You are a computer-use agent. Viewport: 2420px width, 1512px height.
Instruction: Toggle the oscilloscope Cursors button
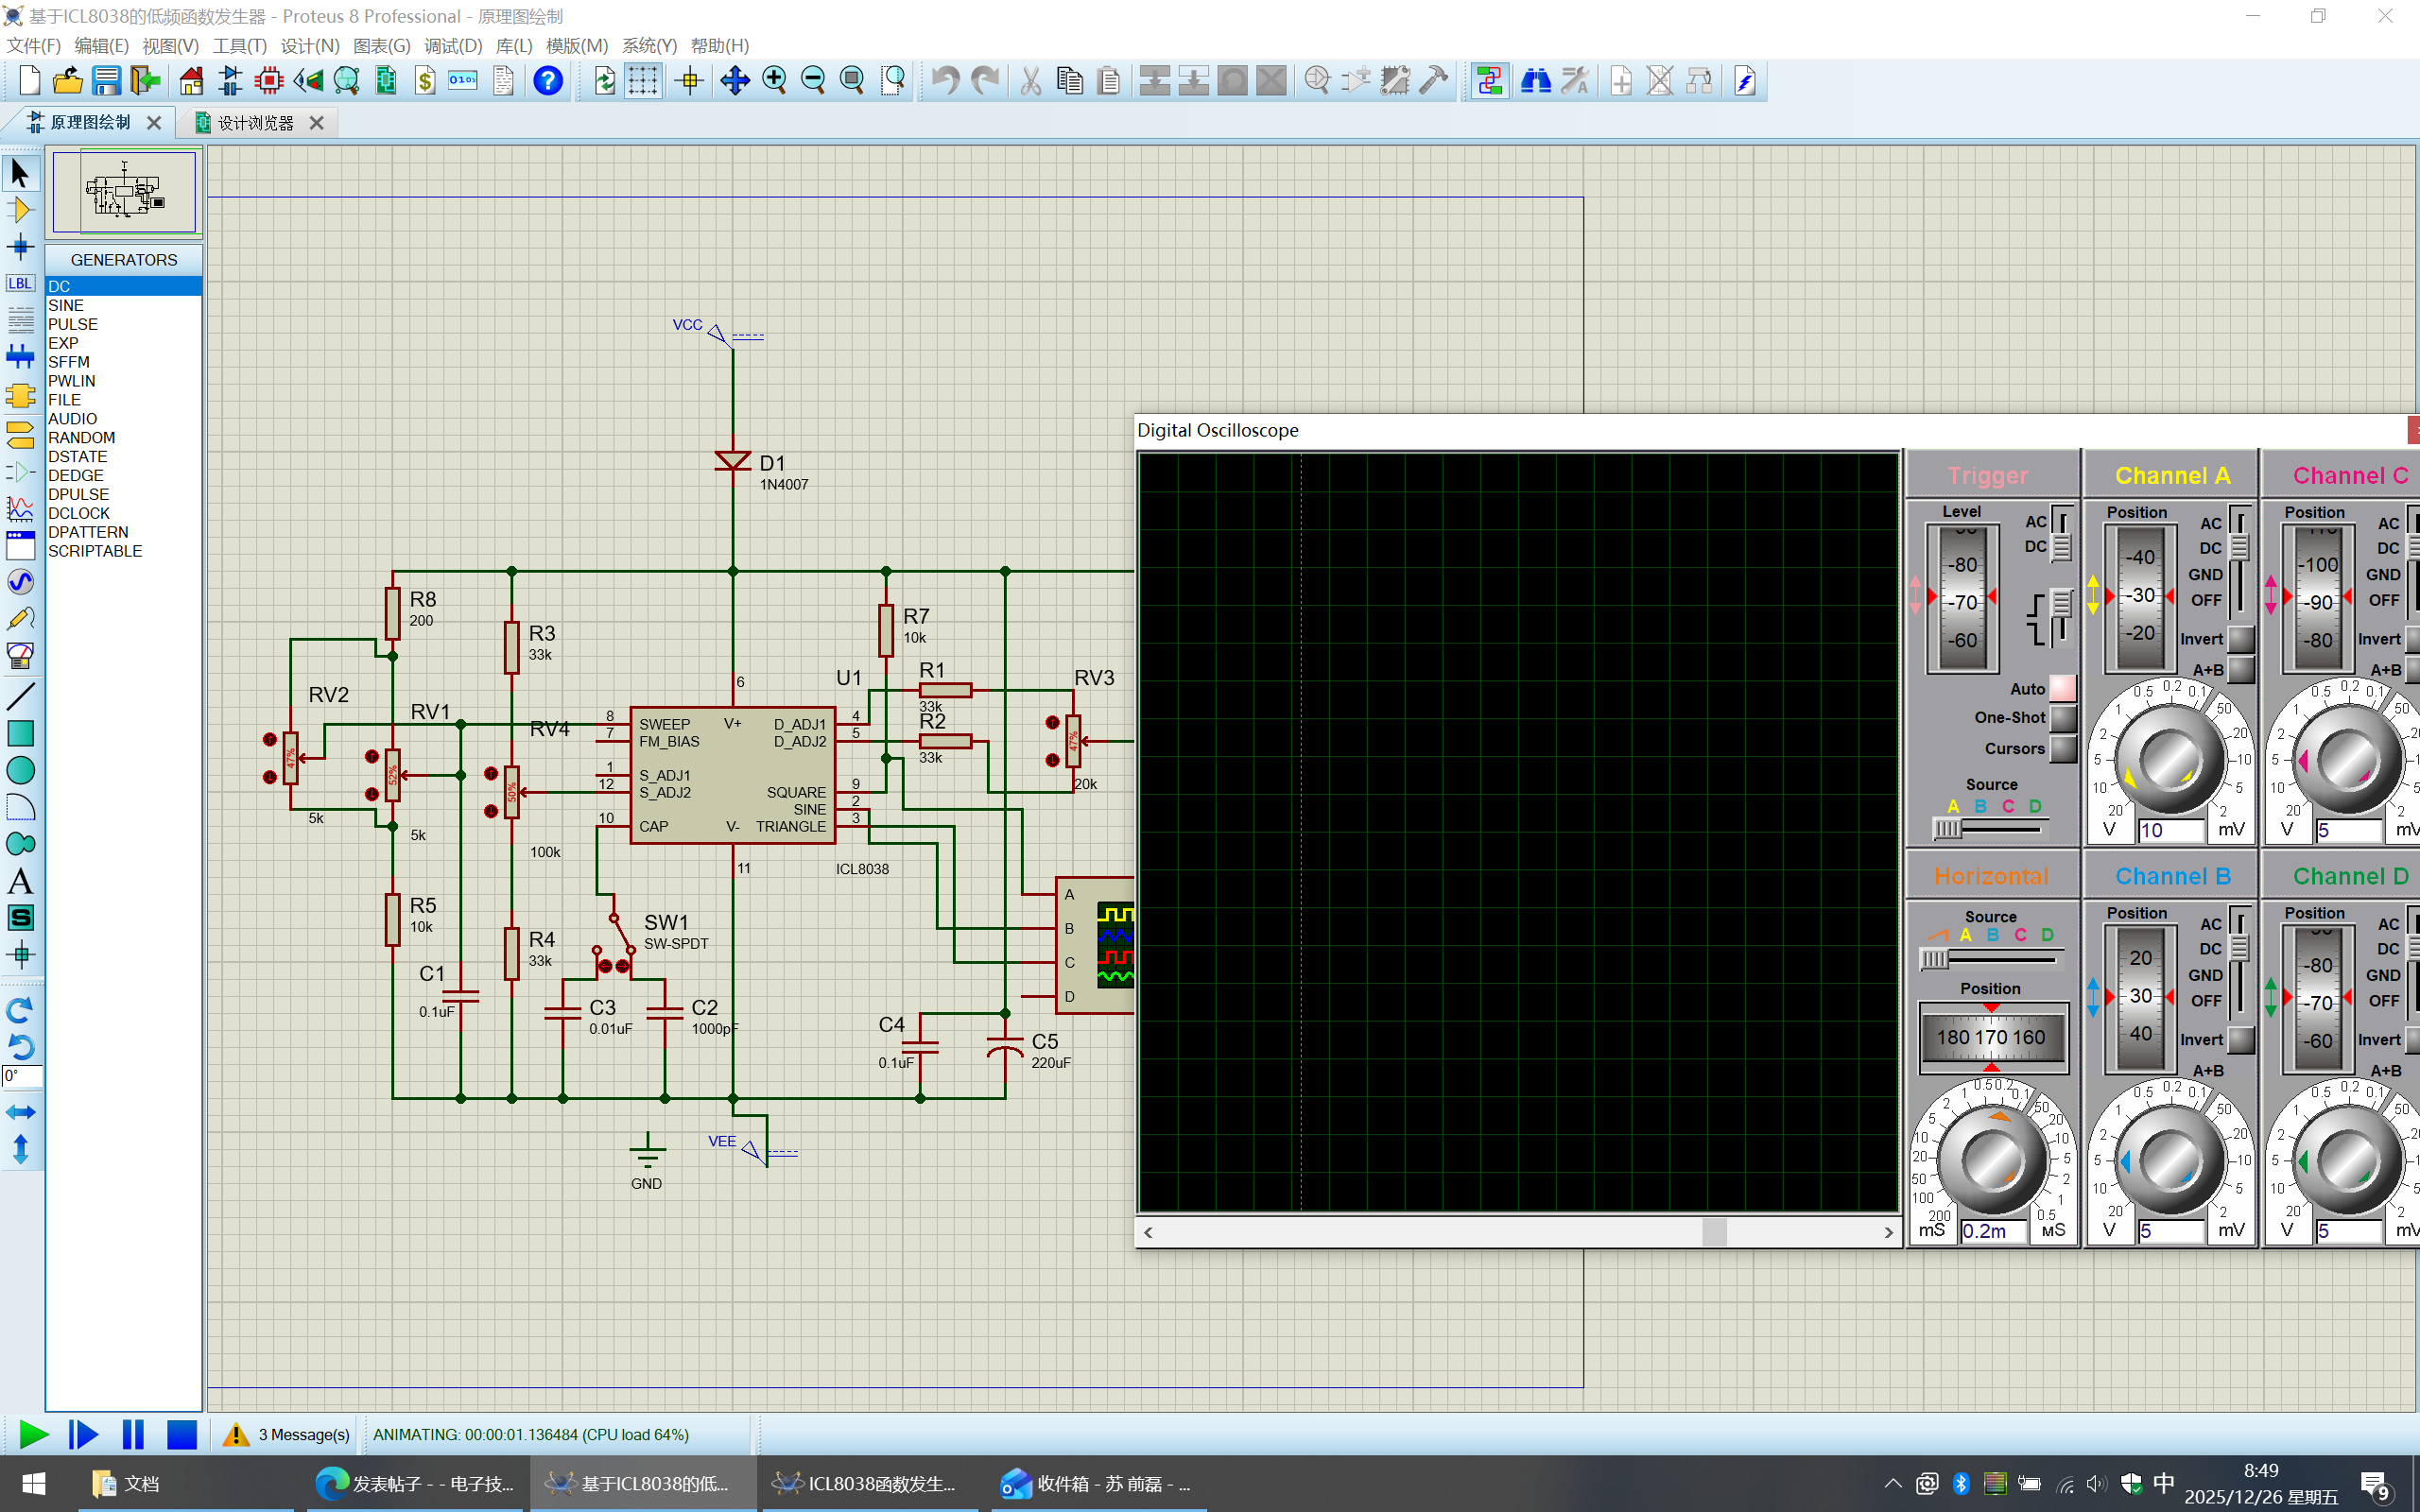click(x=2062, y=748)
